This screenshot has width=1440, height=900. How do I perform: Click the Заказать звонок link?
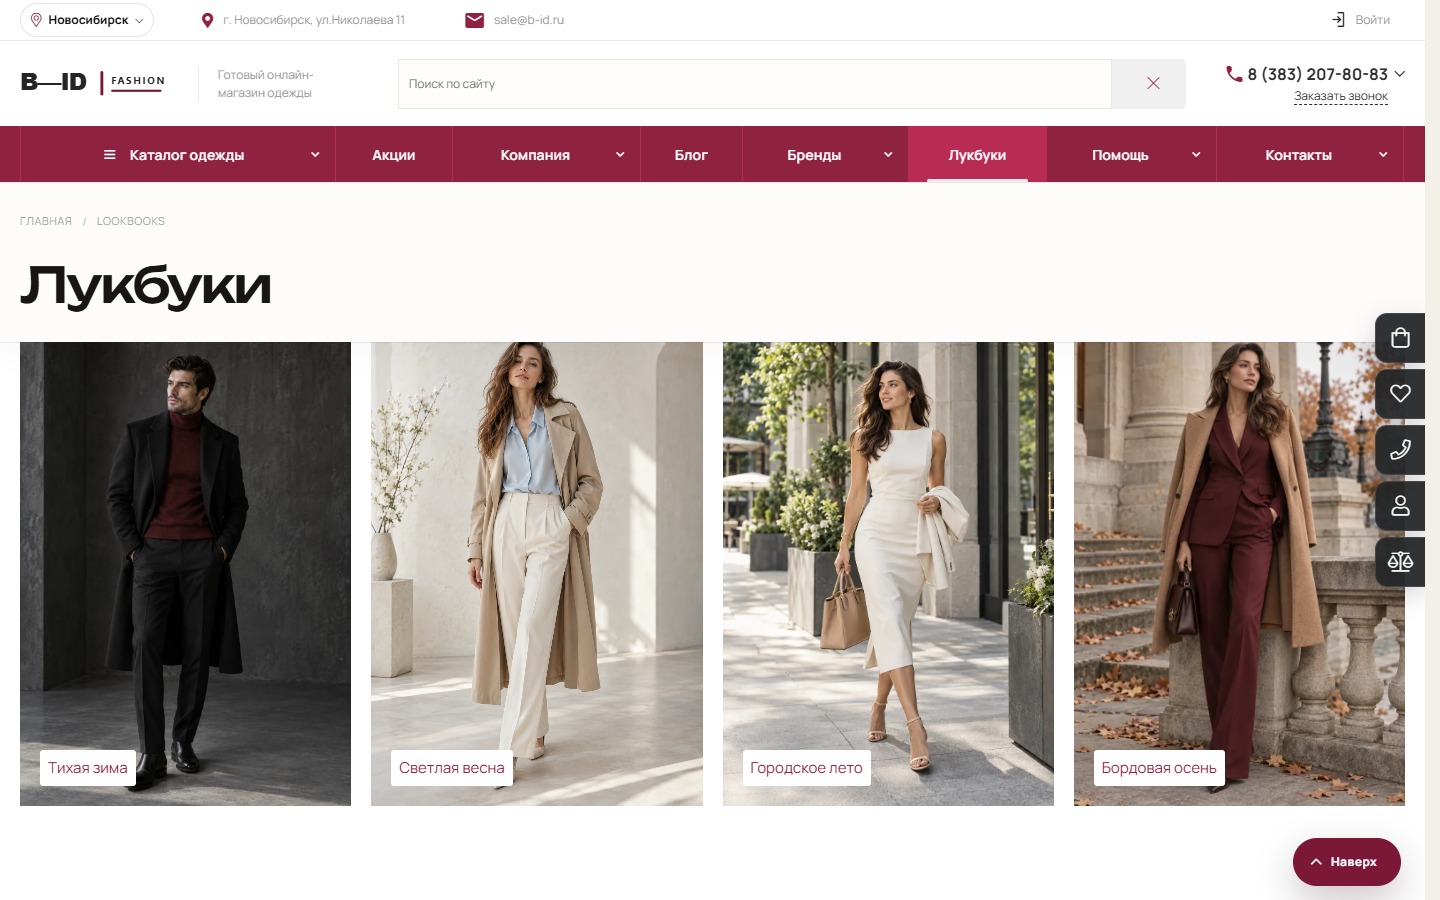(1341, 97)
